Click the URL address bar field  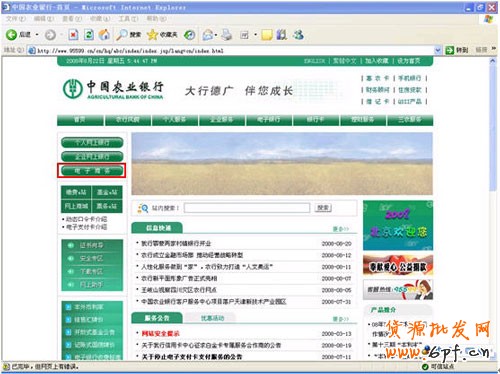point(235,51)
